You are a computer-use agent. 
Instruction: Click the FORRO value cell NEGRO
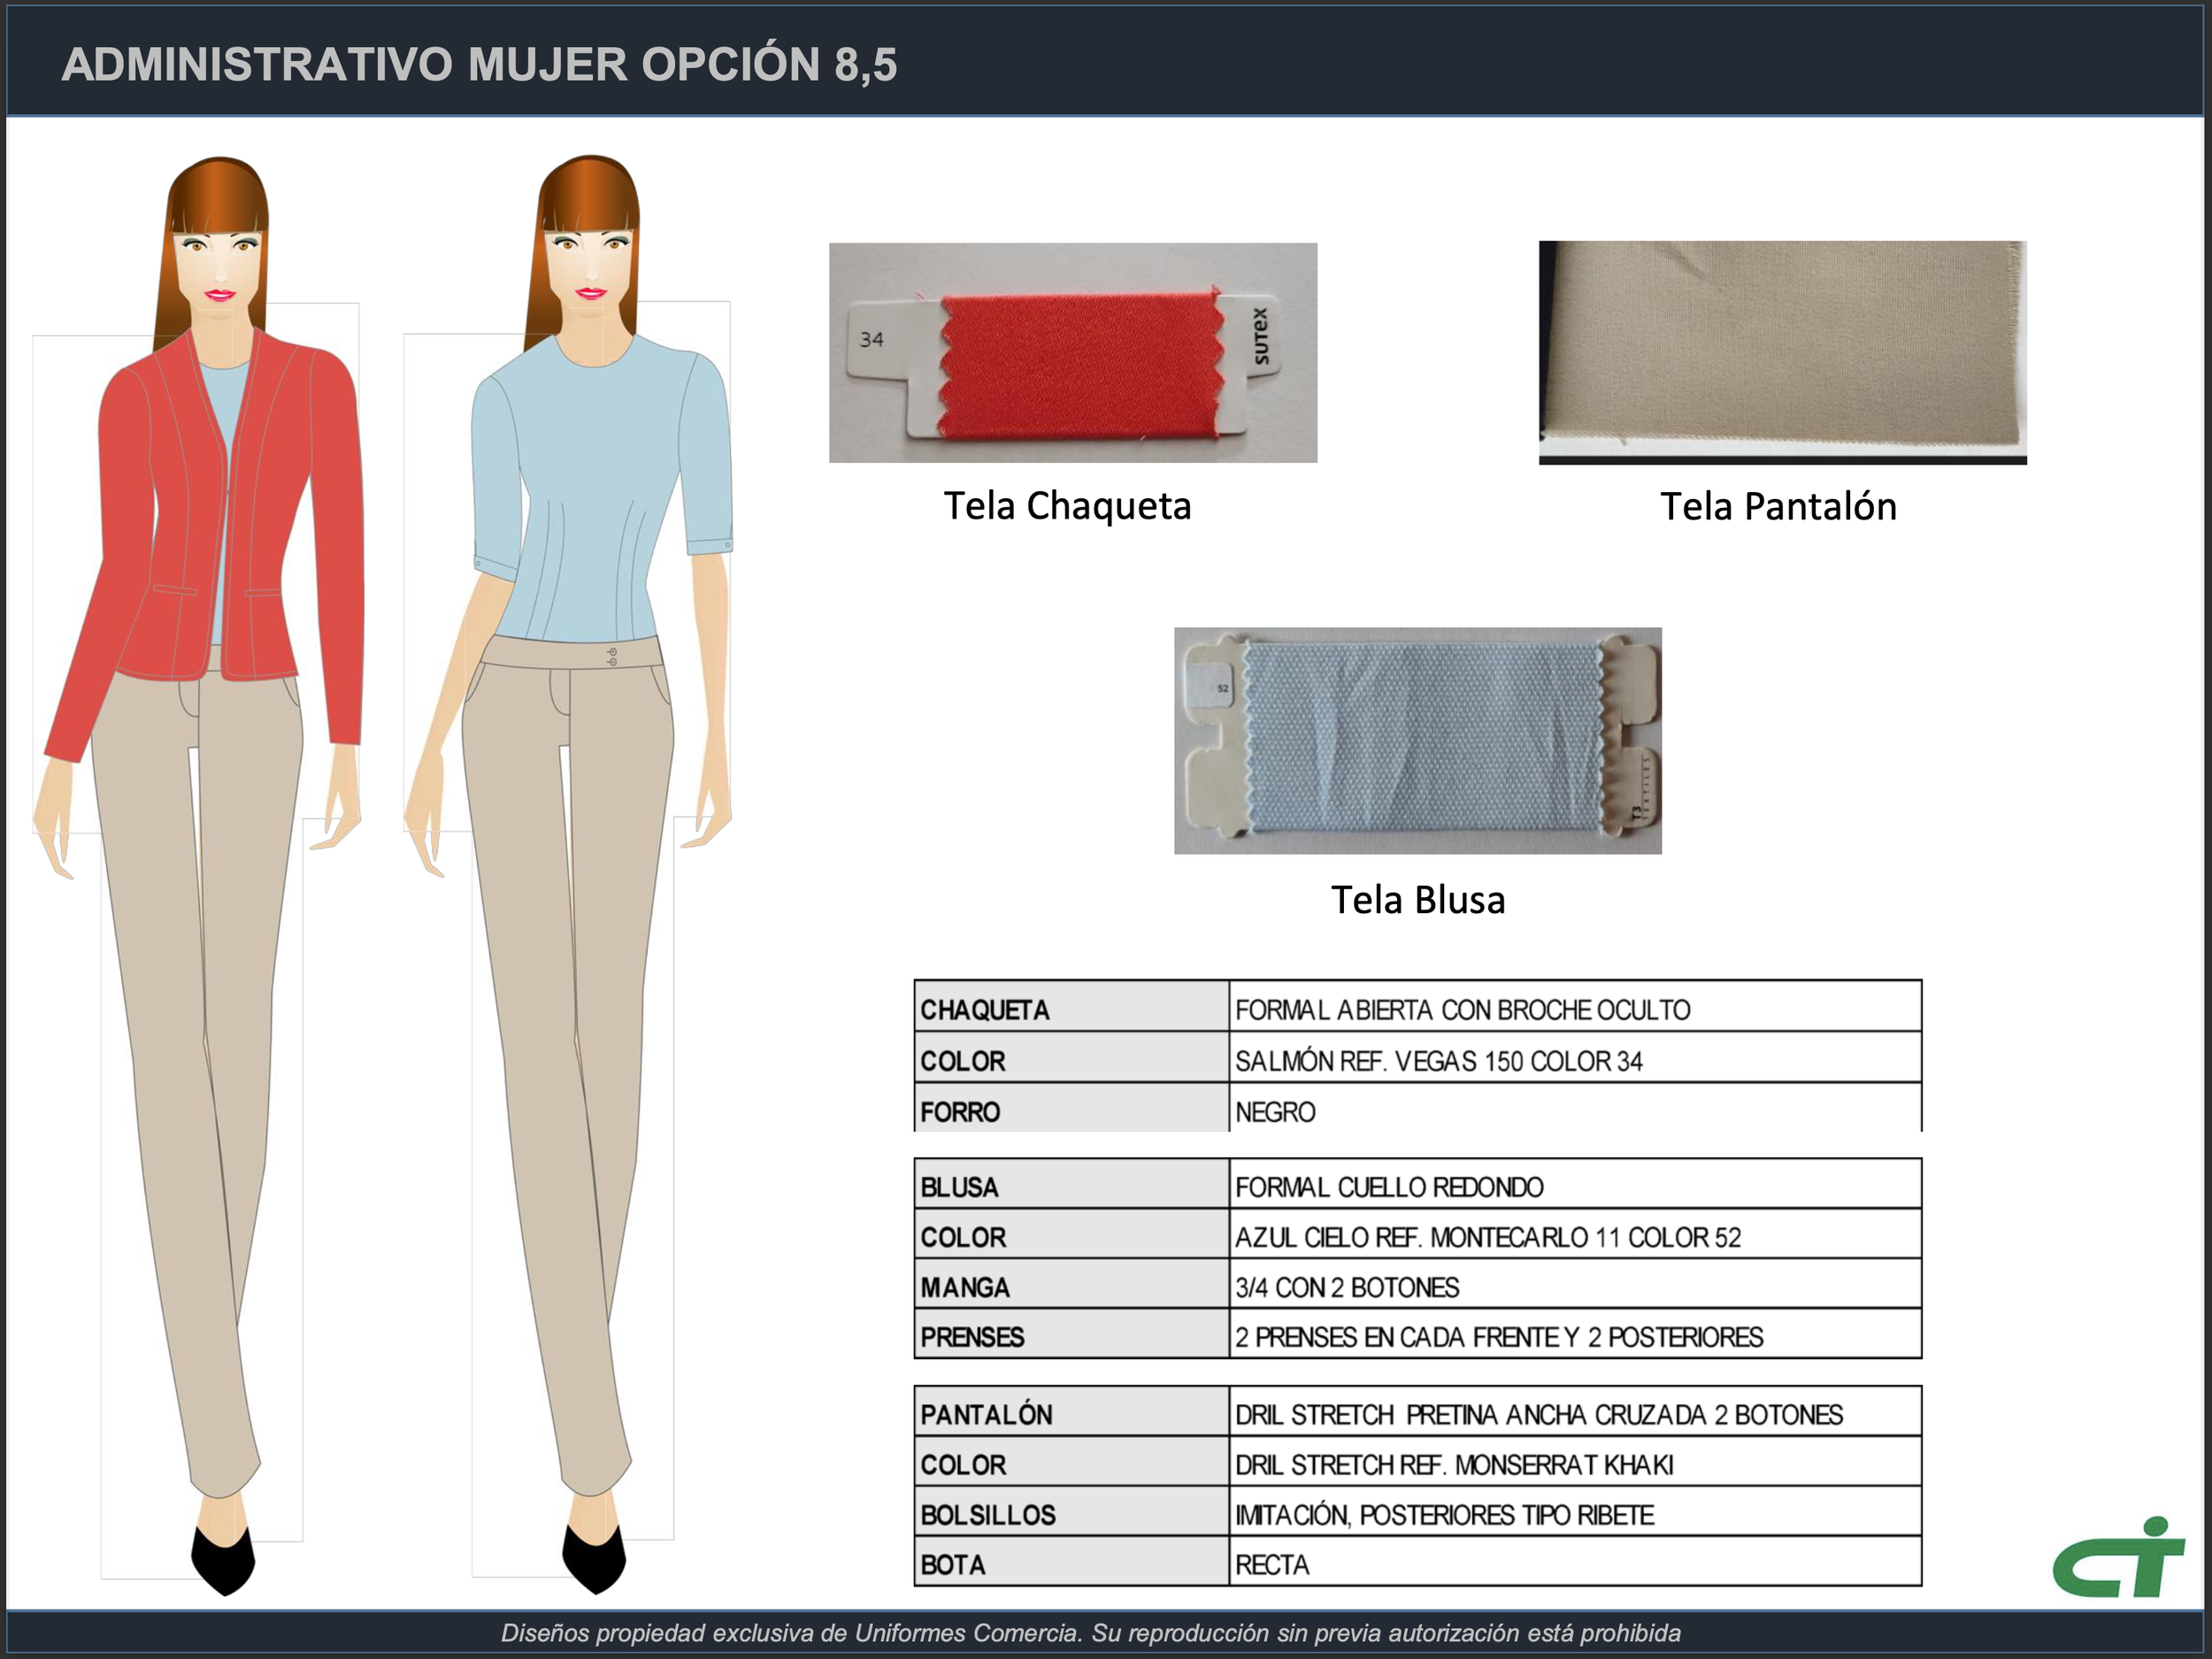(x=1574, y=1112)
